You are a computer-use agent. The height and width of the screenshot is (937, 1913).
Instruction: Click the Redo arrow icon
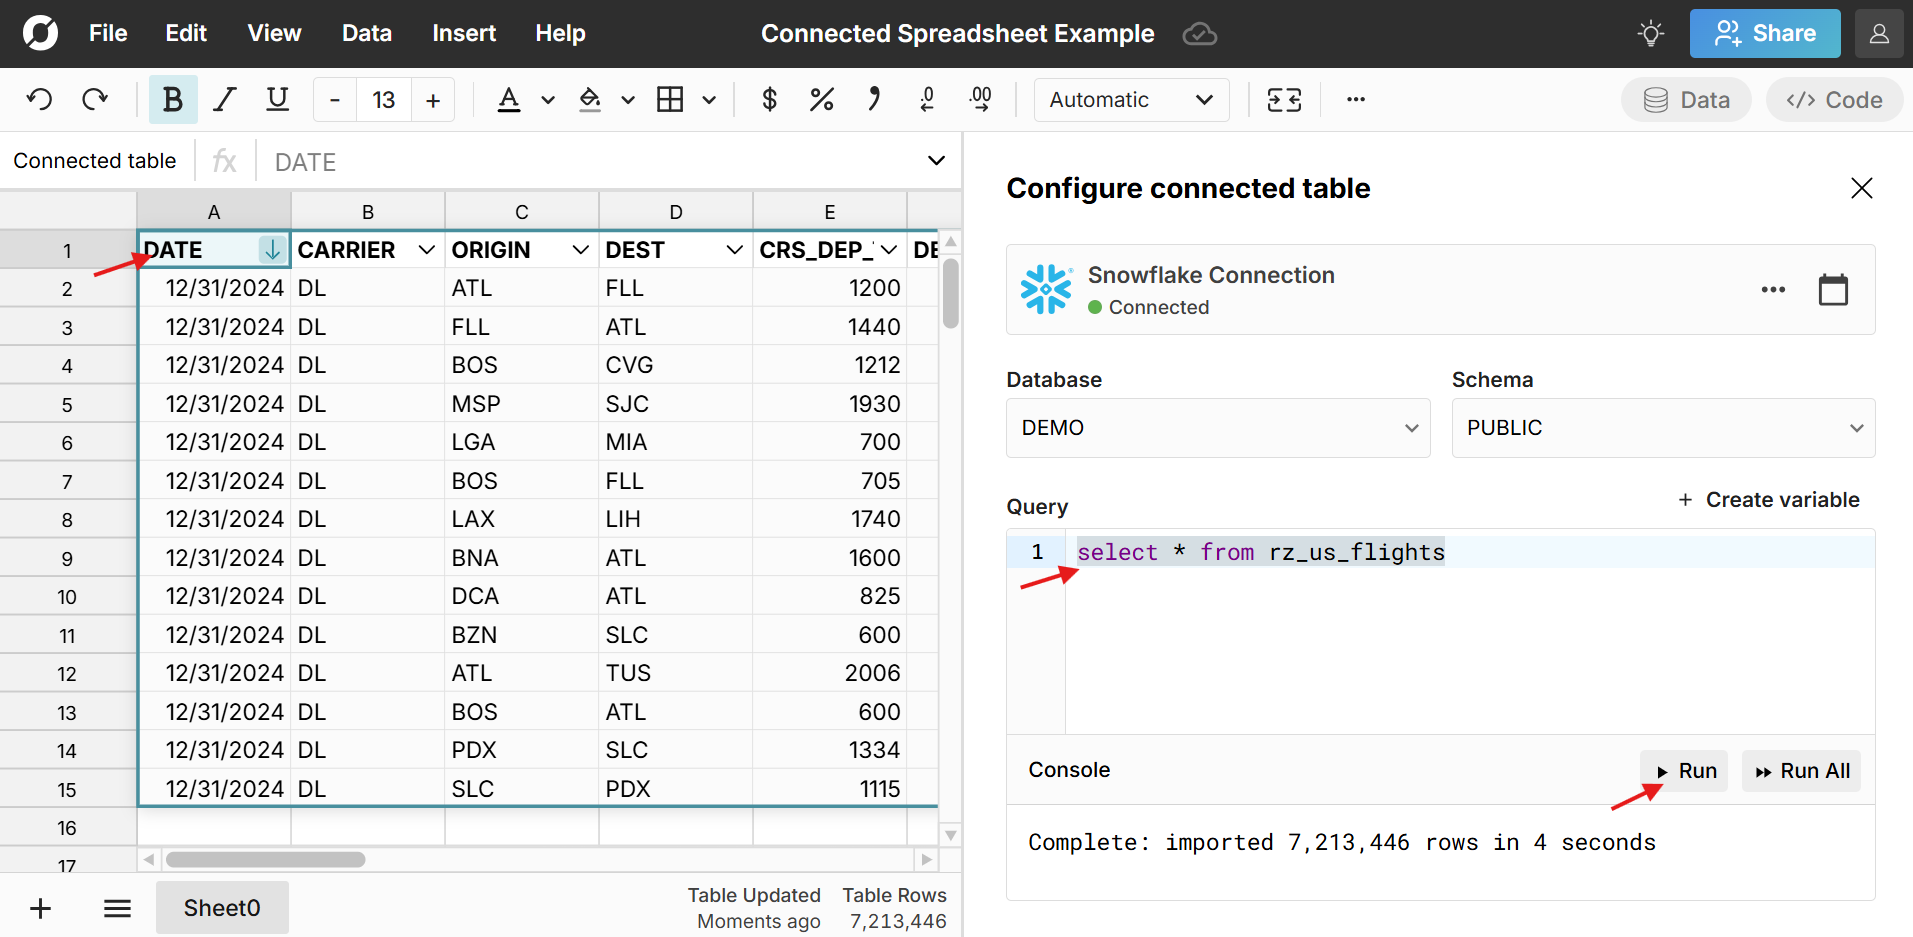[x=95, y=99]
